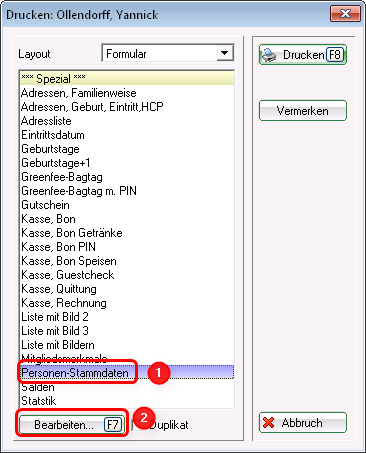Click the red X icon on Abbruch
Screen dimensions: 366x453
(268, 423)
